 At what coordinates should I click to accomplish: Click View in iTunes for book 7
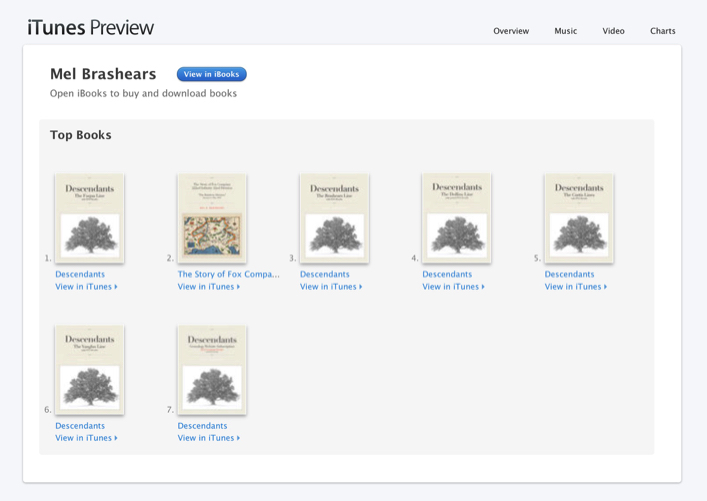point(209,438)
